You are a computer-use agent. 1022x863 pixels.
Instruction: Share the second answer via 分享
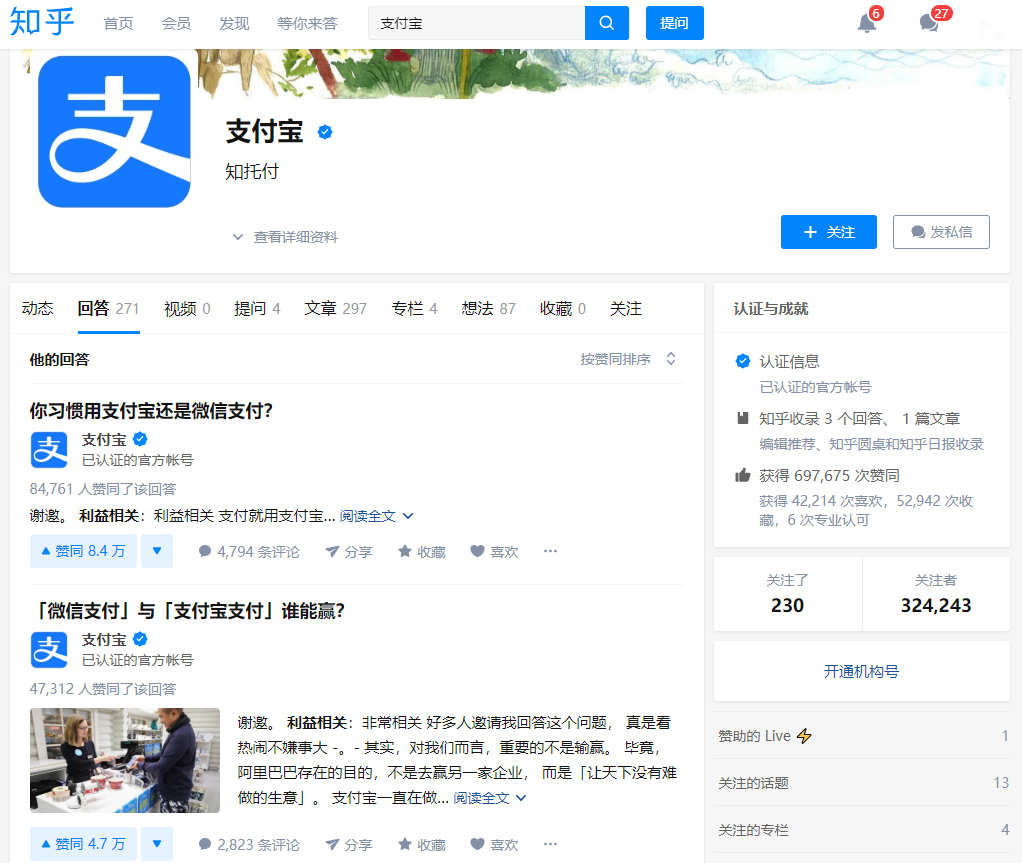pyautogui.click(x=349, y=844)
